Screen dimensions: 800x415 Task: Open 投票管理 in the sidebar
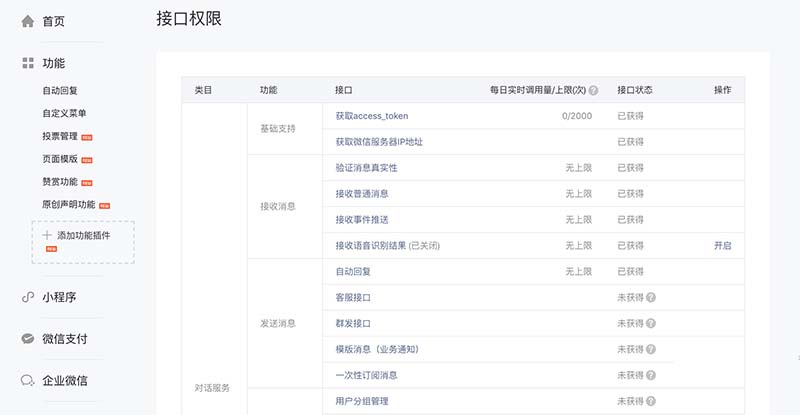60,136
